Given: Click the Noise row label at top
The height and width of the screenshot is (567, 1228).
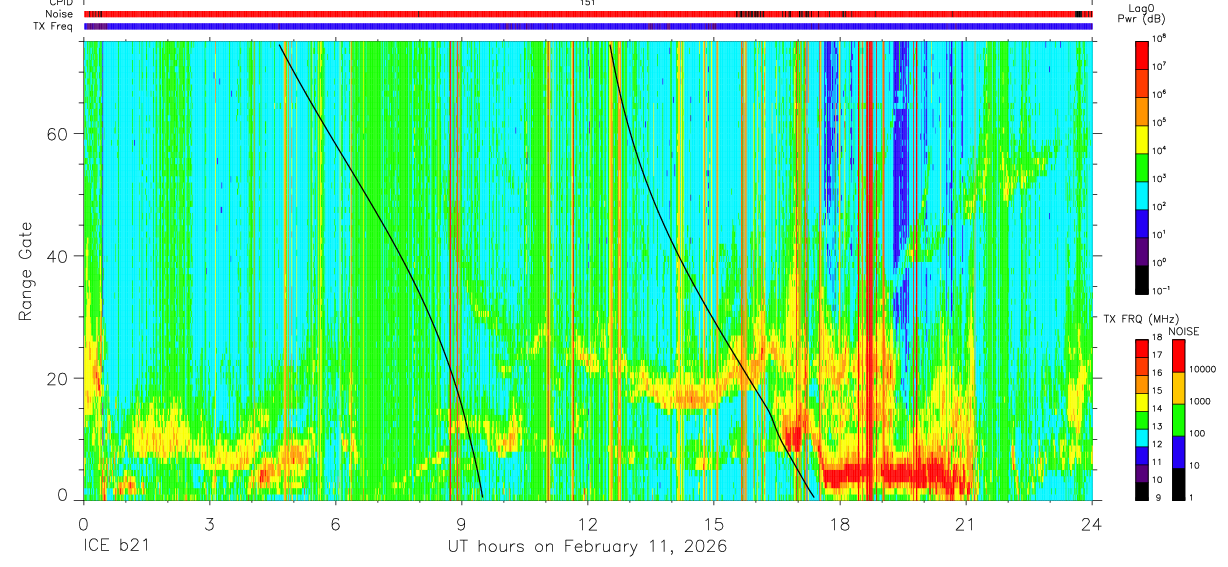Looking at the screenshot, I should point(59,14).
